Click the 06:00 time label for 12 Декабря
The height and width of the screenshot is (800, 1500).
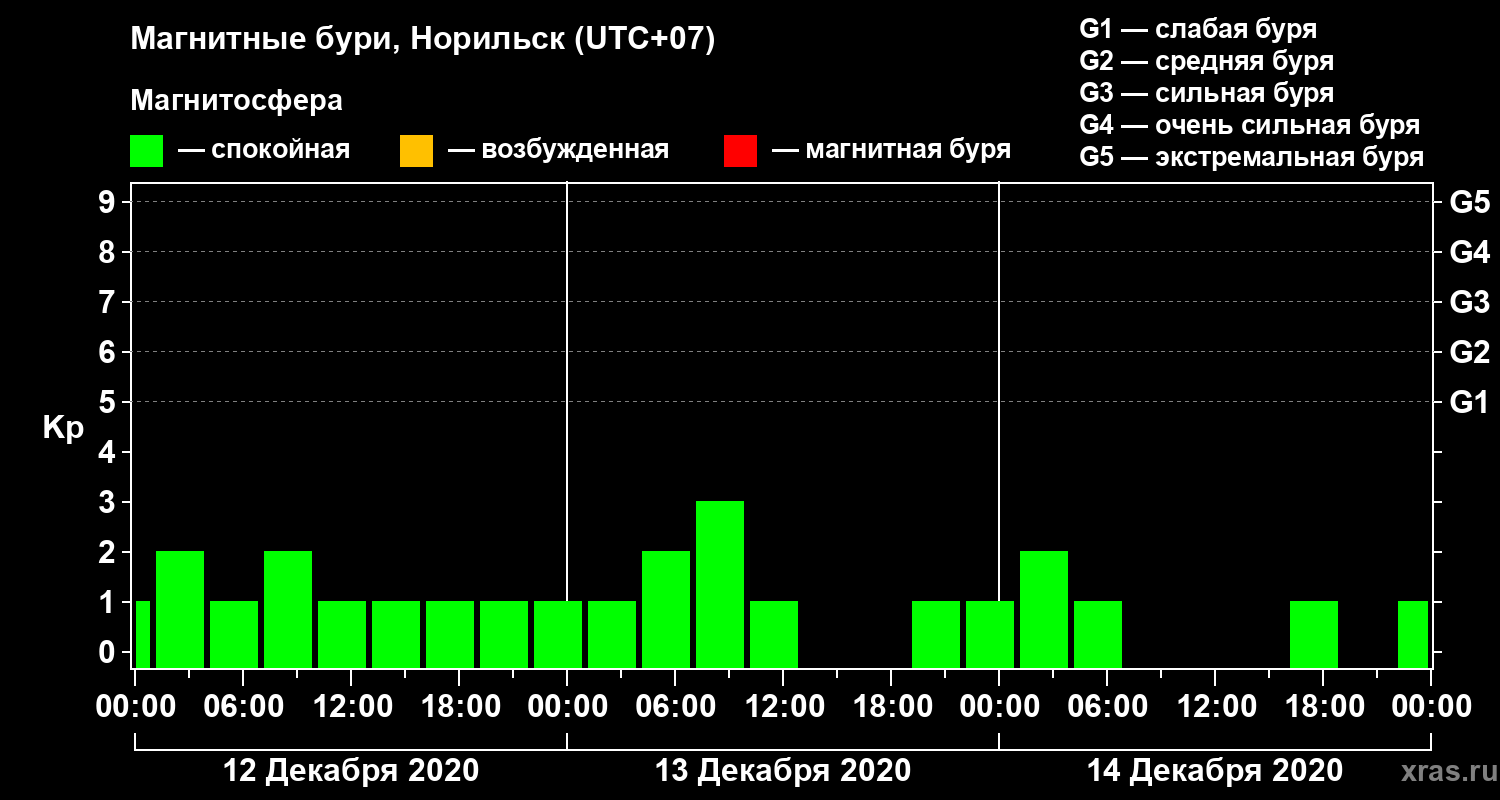click(x=243, y=706)
